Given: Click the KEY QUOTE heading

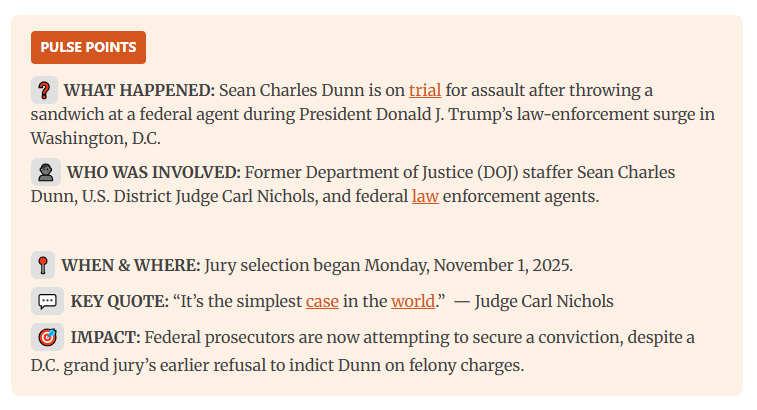Looking at the screenshot, I should [x=119, y=301].
